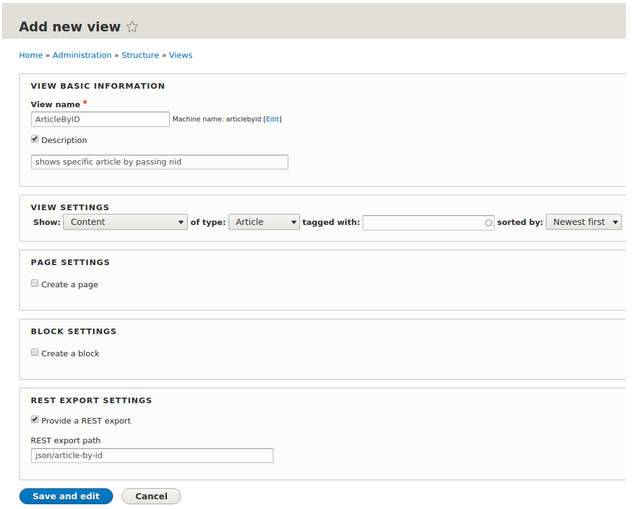Image resolution: width=636 pixels, height=509 pixels.
Task: Open the of type Article dropdown
Action: [x=264, y=222]
